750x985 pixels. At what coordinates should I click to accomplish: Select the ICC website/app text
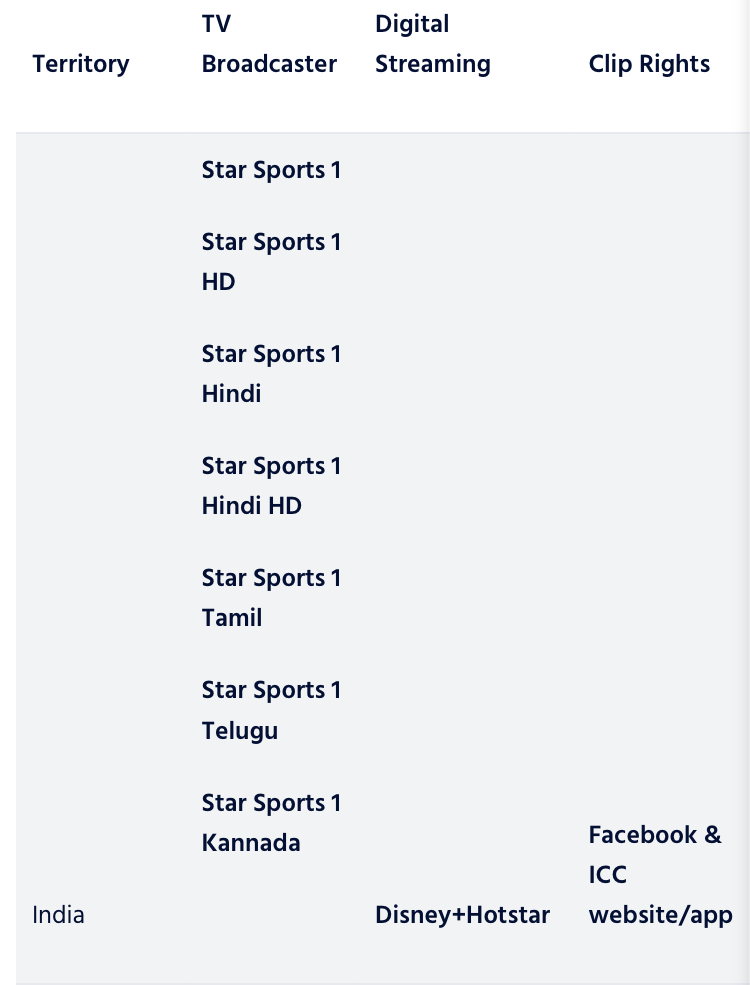tap(660, 895)
